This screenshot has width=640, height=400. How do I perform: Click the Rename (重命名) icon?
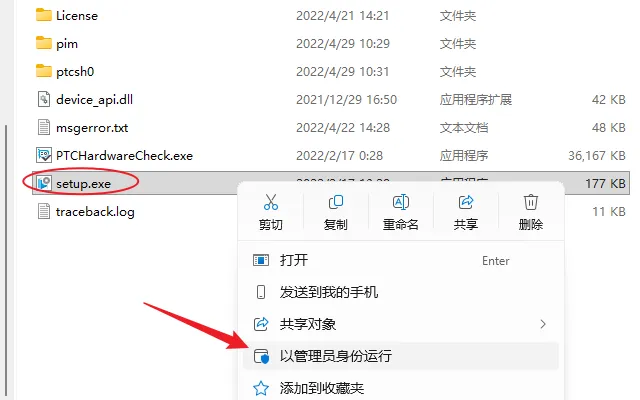pyautogui.click(x=400, y=202)
